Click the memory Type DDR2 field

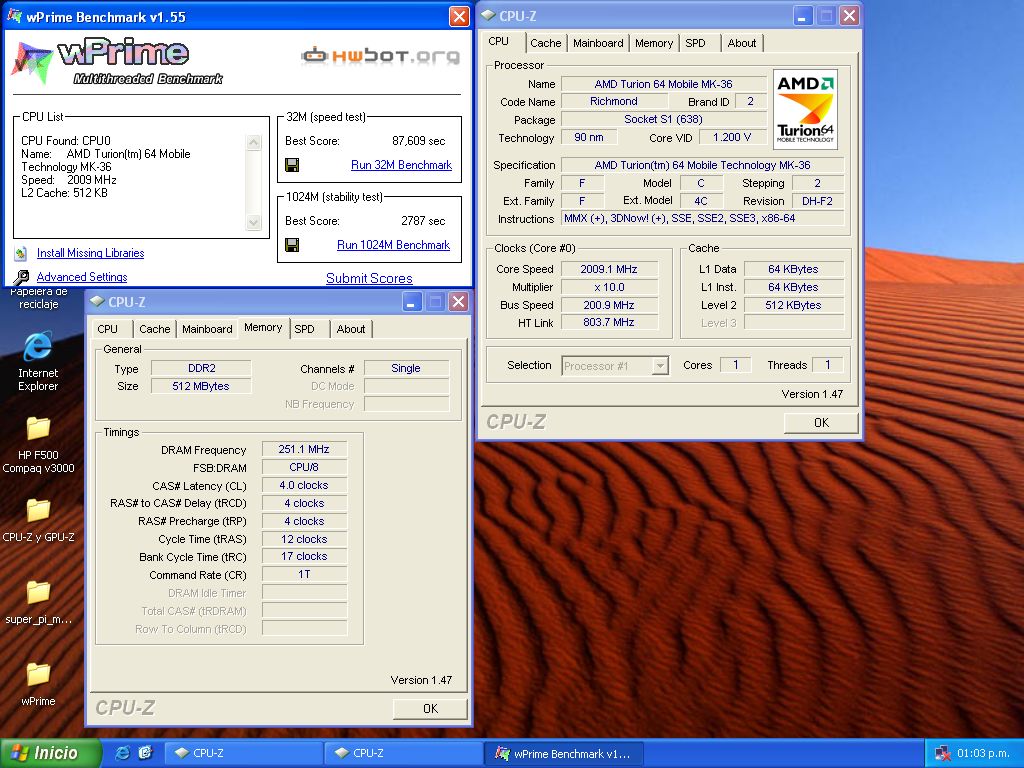point(201,368)
